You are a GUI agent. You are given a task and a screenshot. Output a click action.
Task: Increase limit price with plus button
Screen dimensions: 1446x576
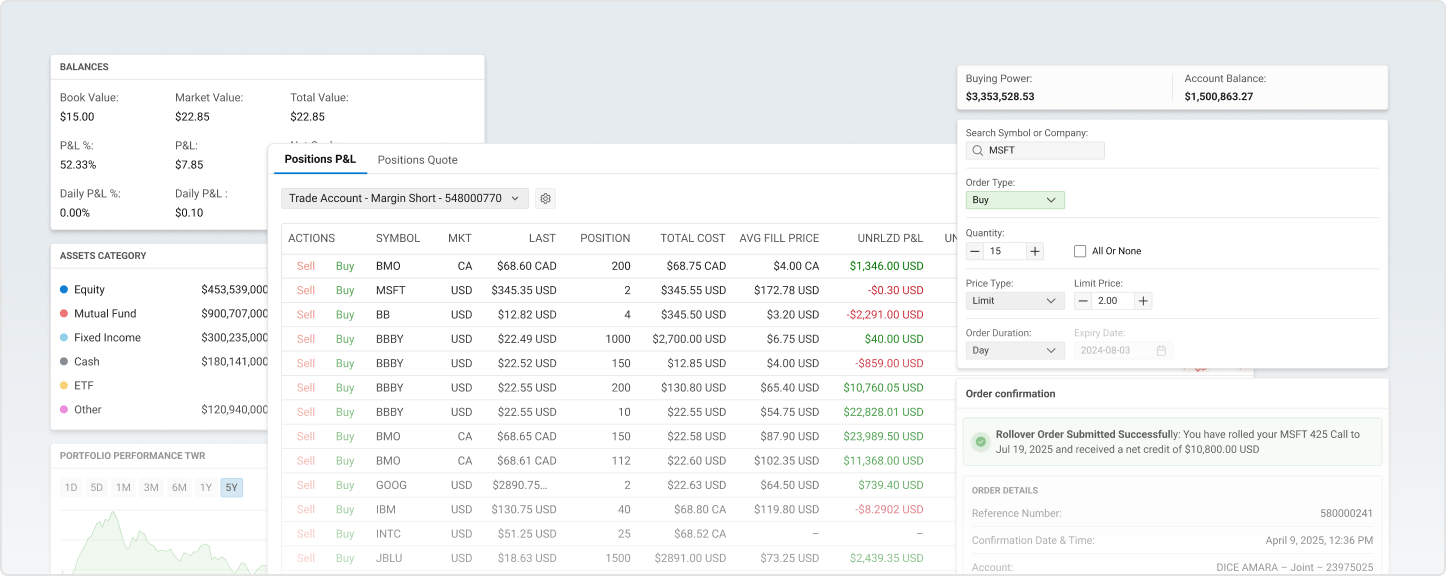tap(1143, 301)
